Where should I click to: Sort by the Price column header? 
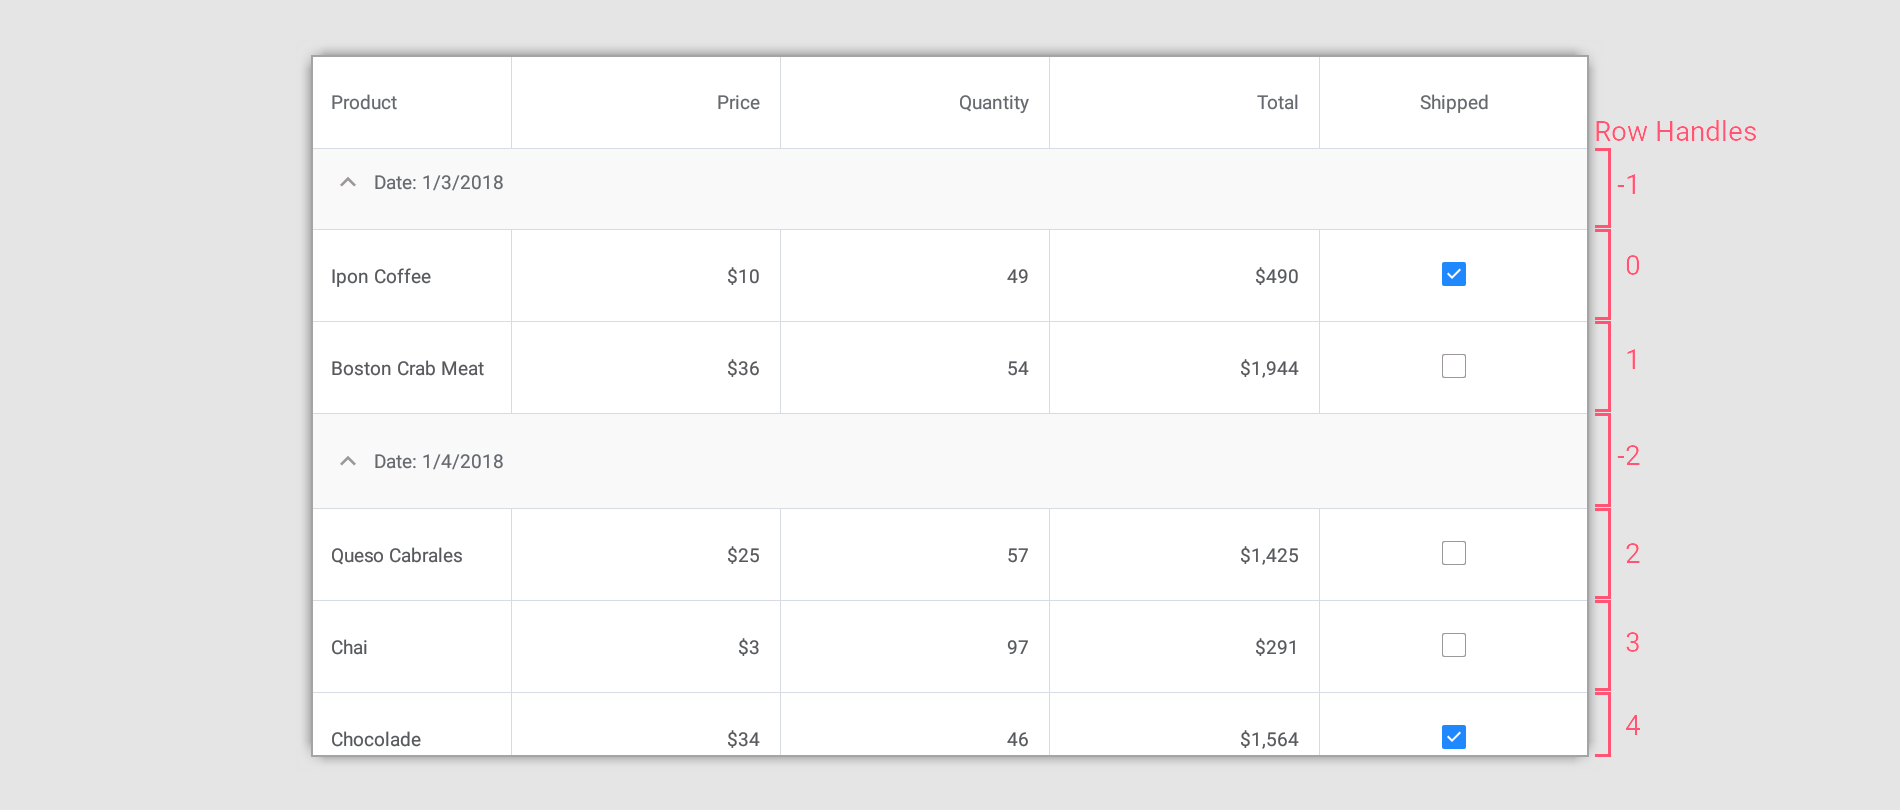pos(738,103)
